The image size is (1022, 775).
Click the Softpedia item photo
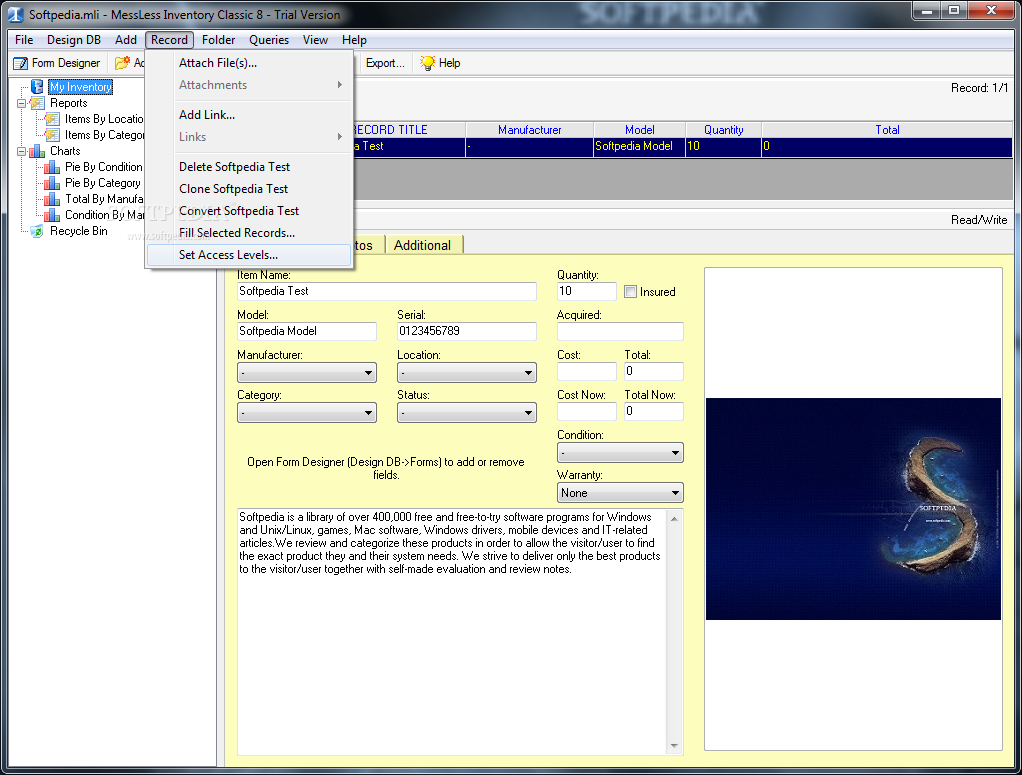(x=853, y=508)
